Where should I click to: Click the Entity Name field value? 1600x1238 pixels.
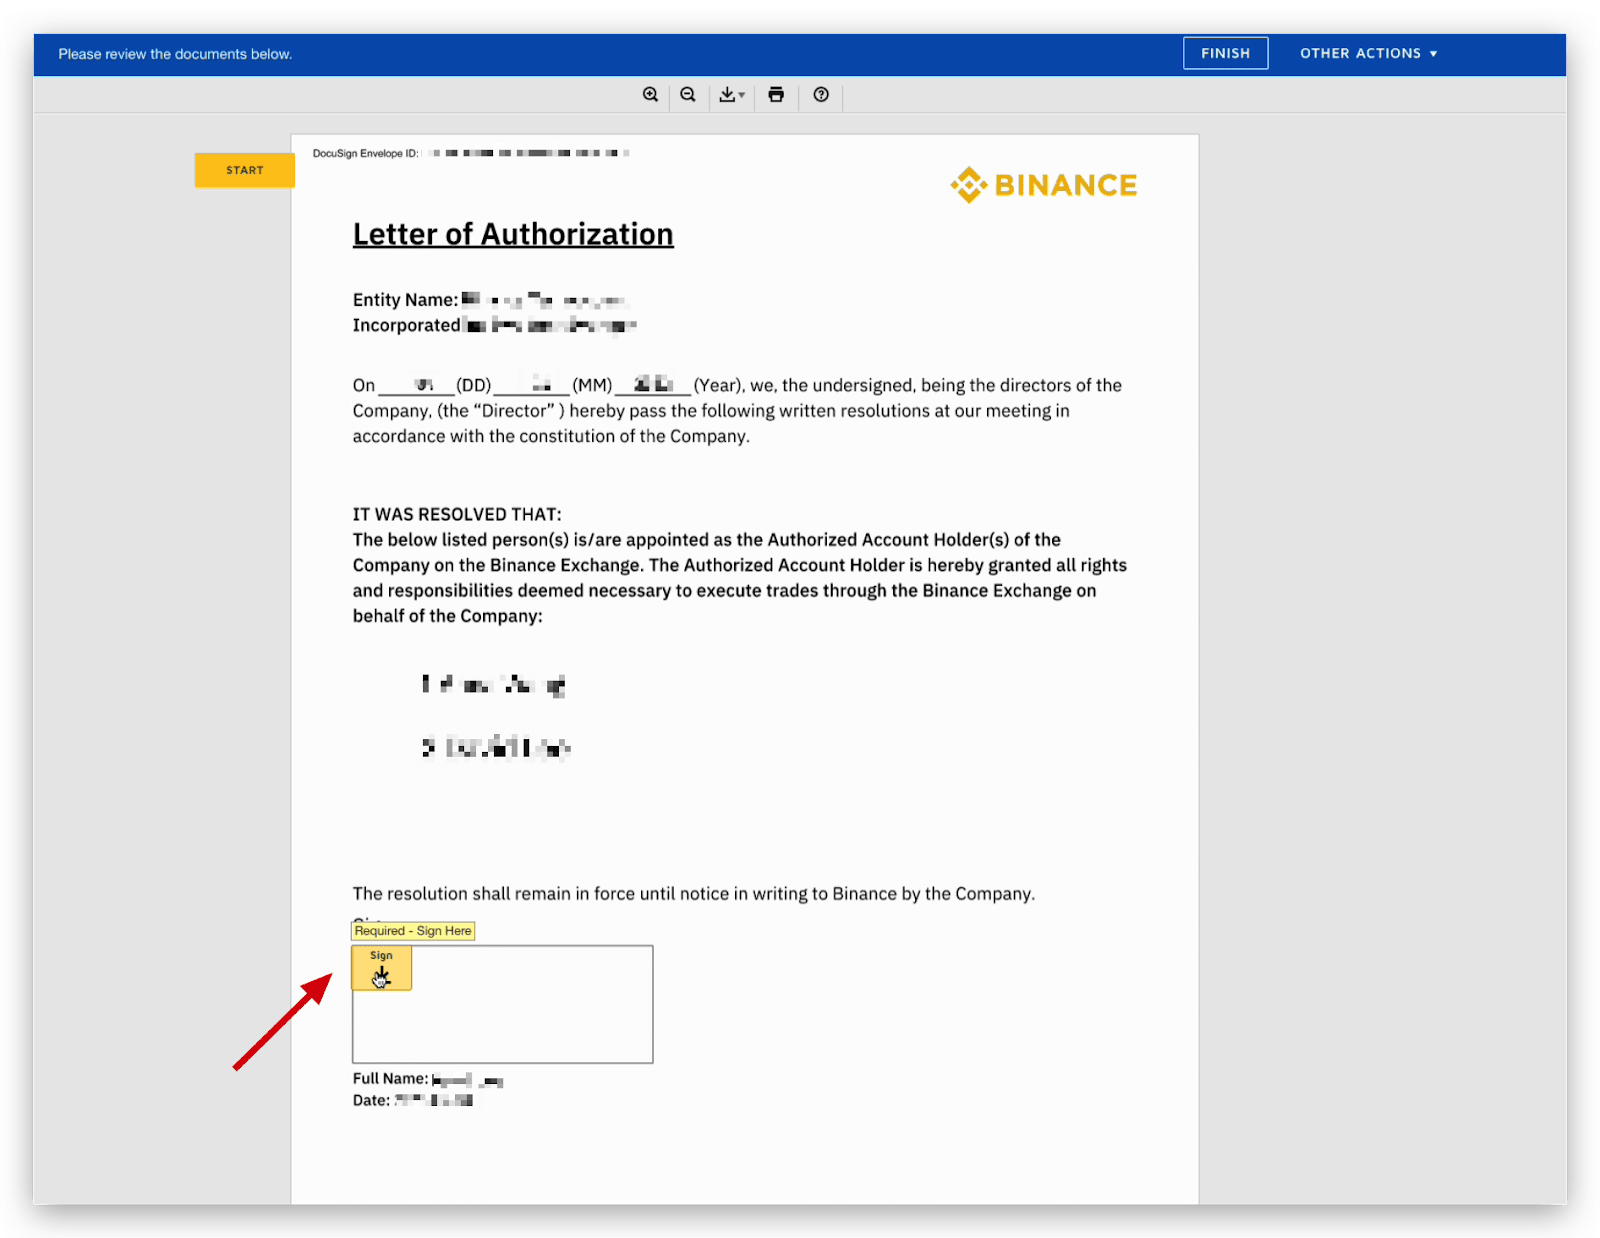click(x=545, y=300)
